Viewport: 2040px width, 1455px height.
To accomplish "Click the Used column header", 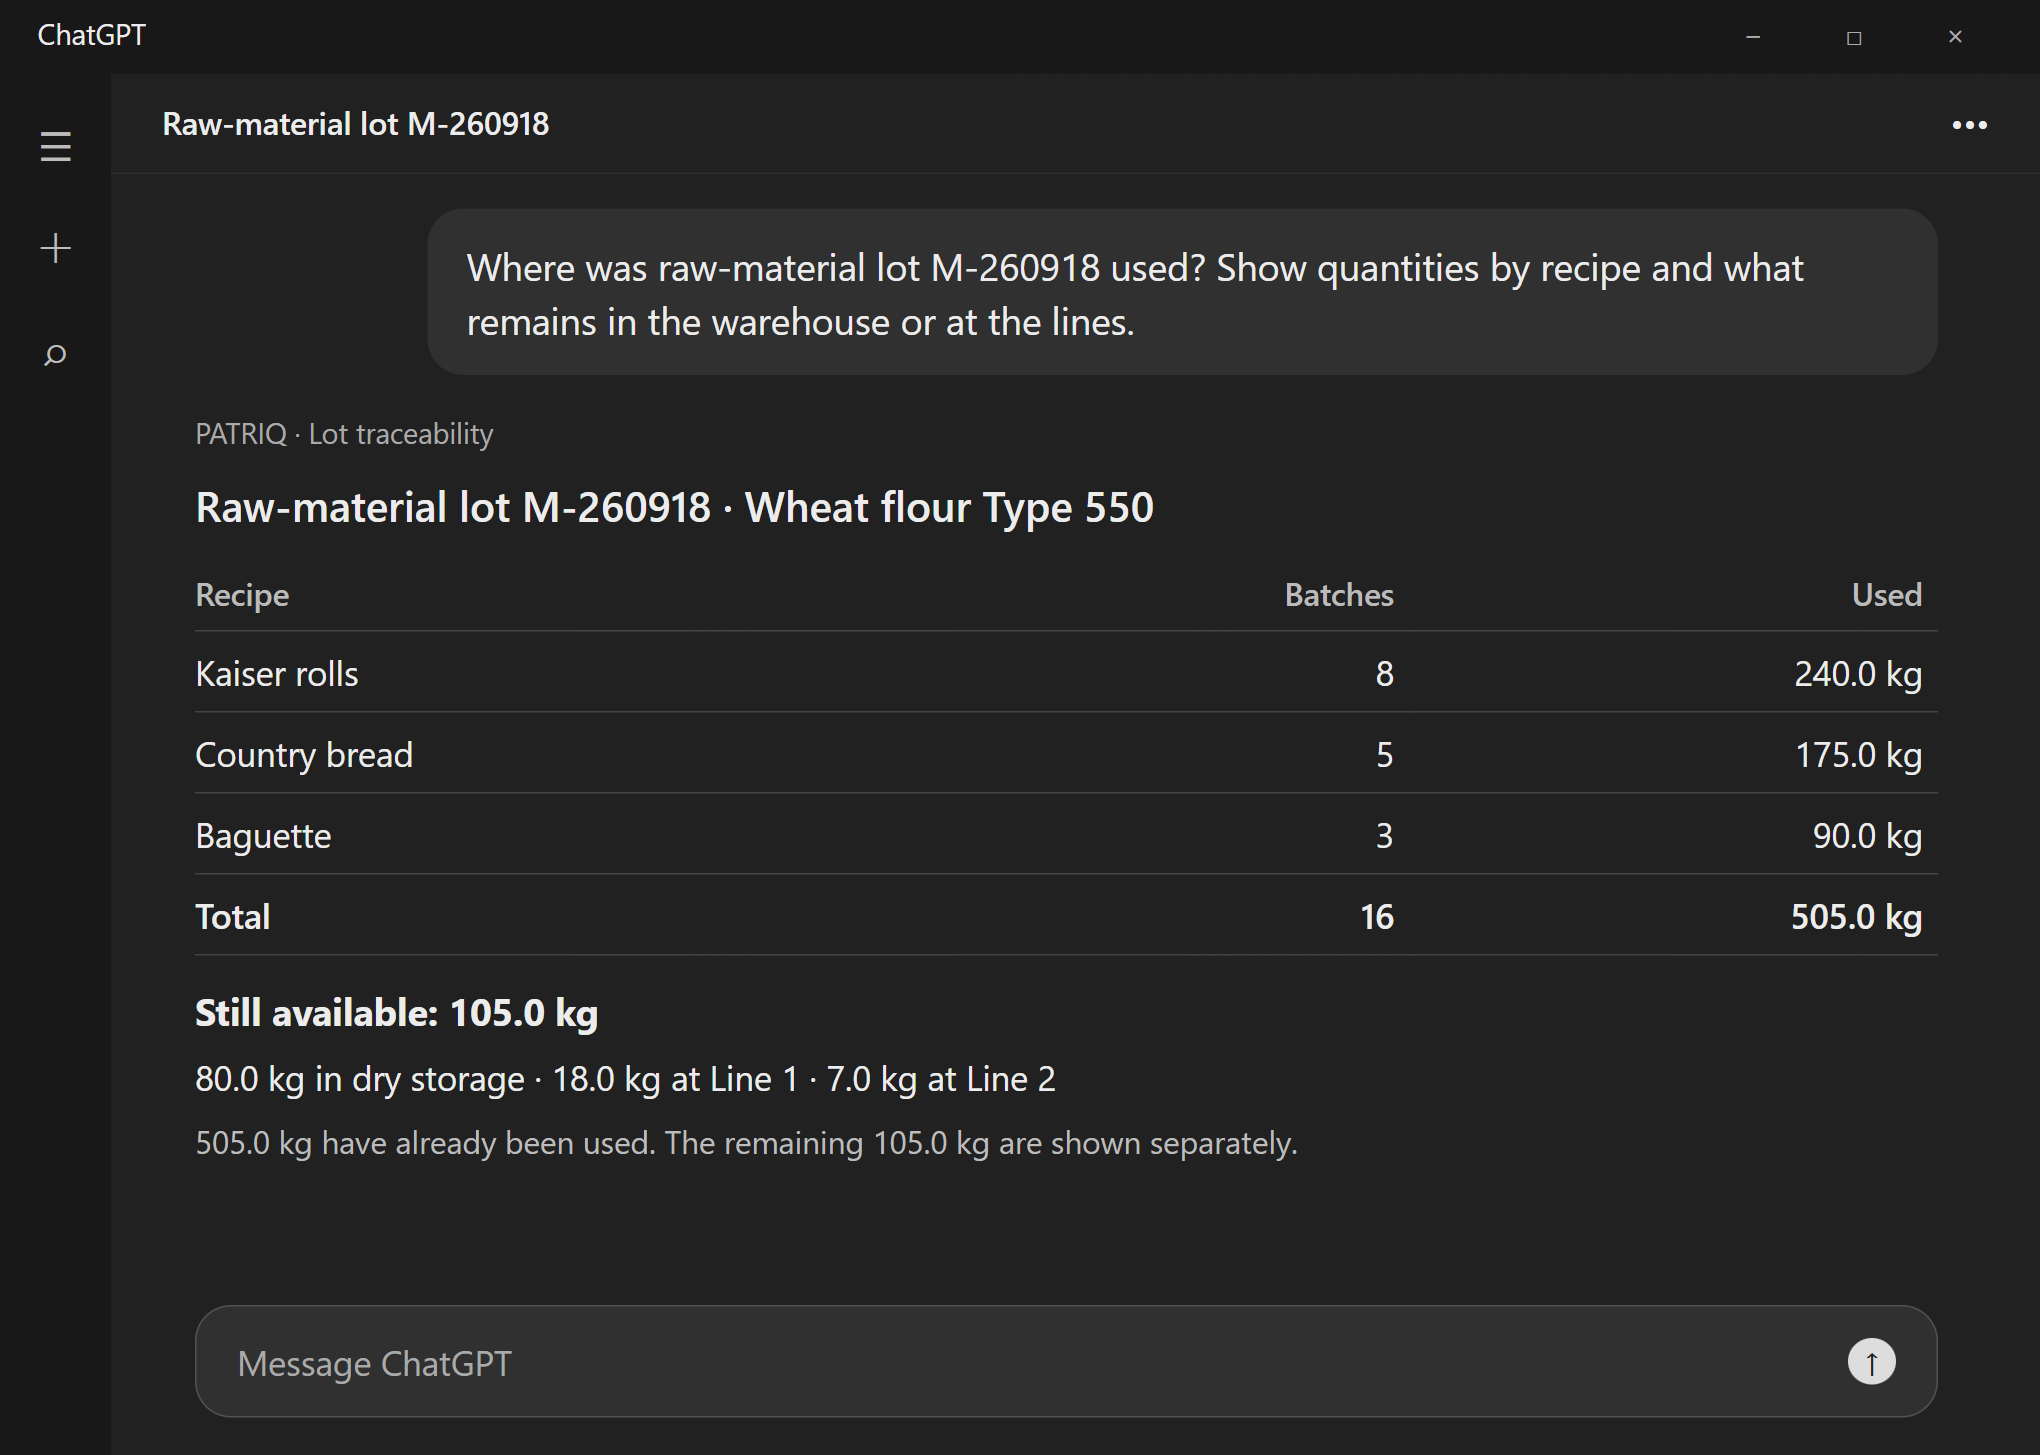I will (x=1886, y=595).
